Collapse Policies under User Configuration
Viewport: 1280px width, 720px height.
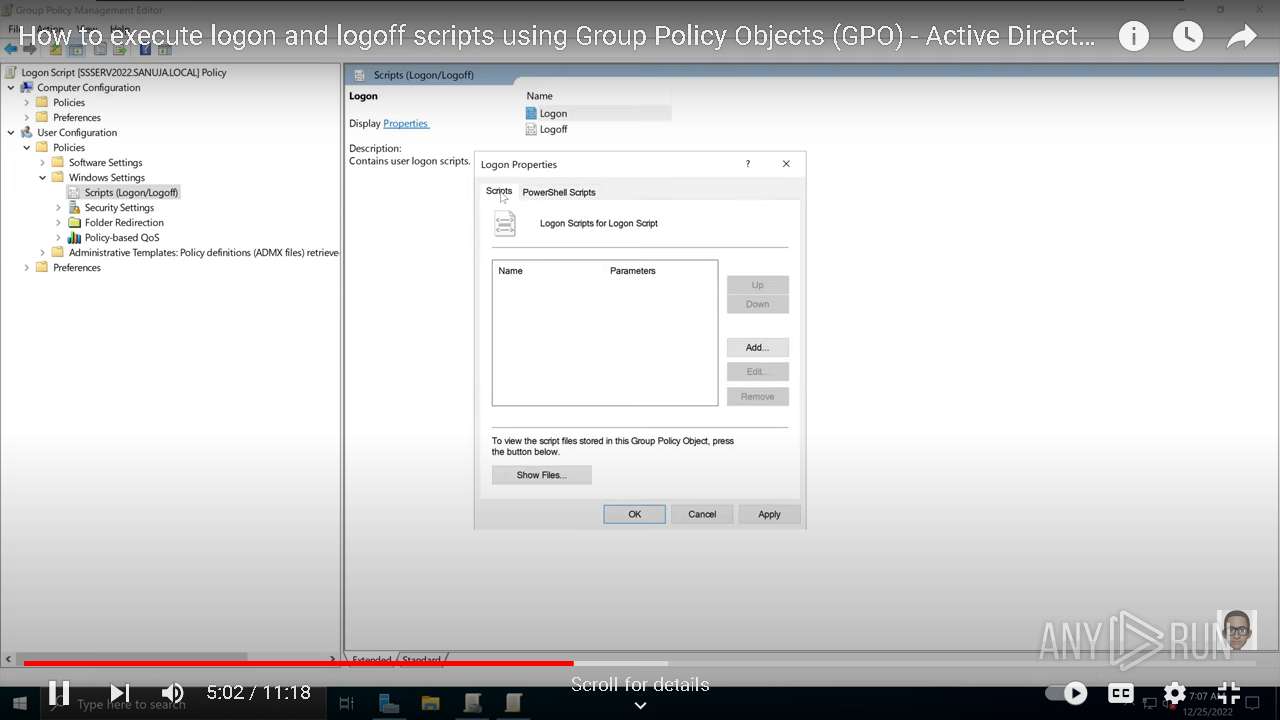click(x=27, y=147)
